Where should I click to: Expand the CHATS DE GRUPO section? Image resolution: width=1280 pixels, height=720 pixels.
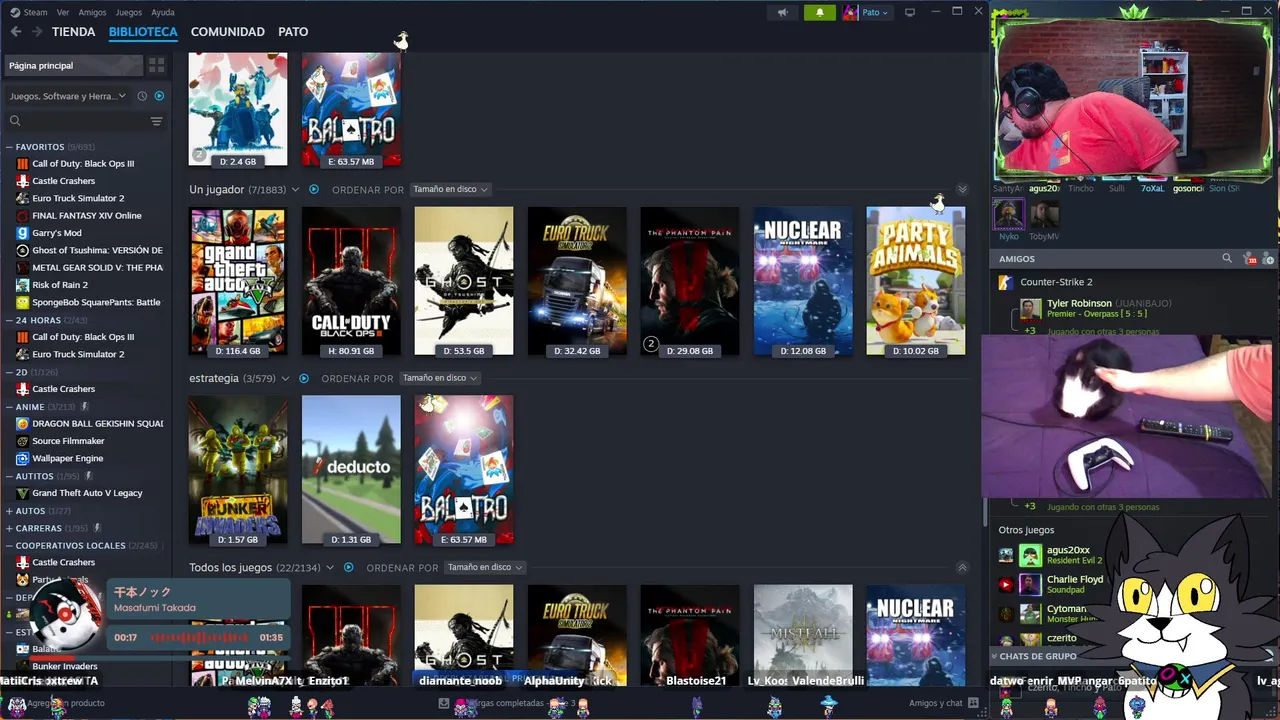(1038, 656)
